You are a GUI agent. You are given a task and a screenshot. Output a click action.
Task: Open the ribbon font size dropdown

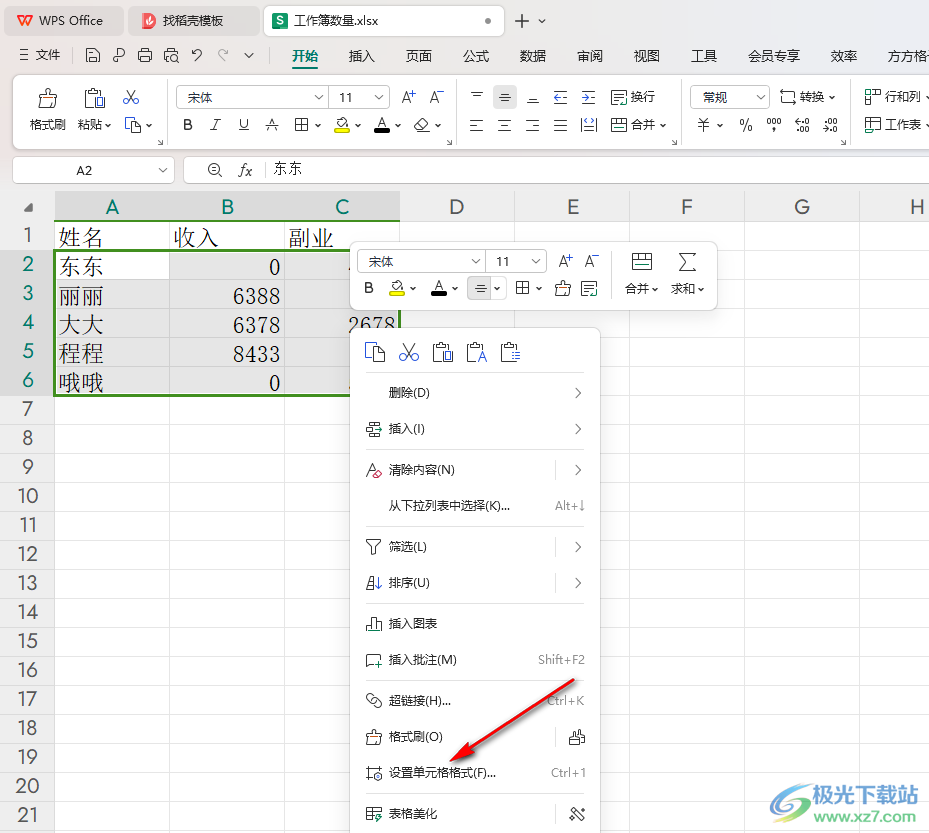379,97
